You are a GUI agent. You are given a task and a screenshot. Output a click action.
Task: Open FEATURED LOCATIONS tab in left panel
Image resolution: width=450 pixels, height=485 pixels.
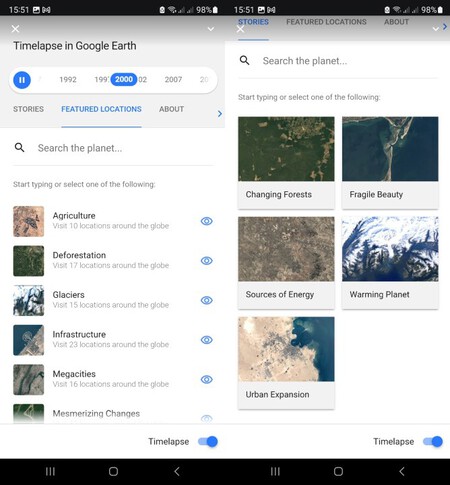(101, 109)
